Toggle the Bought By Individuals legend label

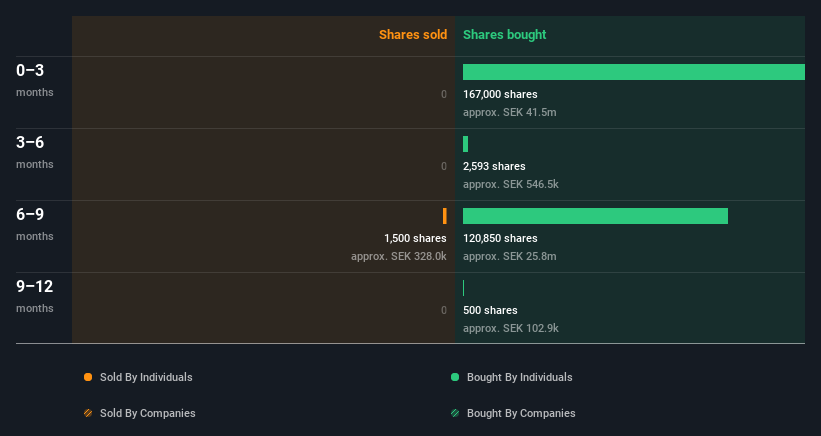(519, 377)
